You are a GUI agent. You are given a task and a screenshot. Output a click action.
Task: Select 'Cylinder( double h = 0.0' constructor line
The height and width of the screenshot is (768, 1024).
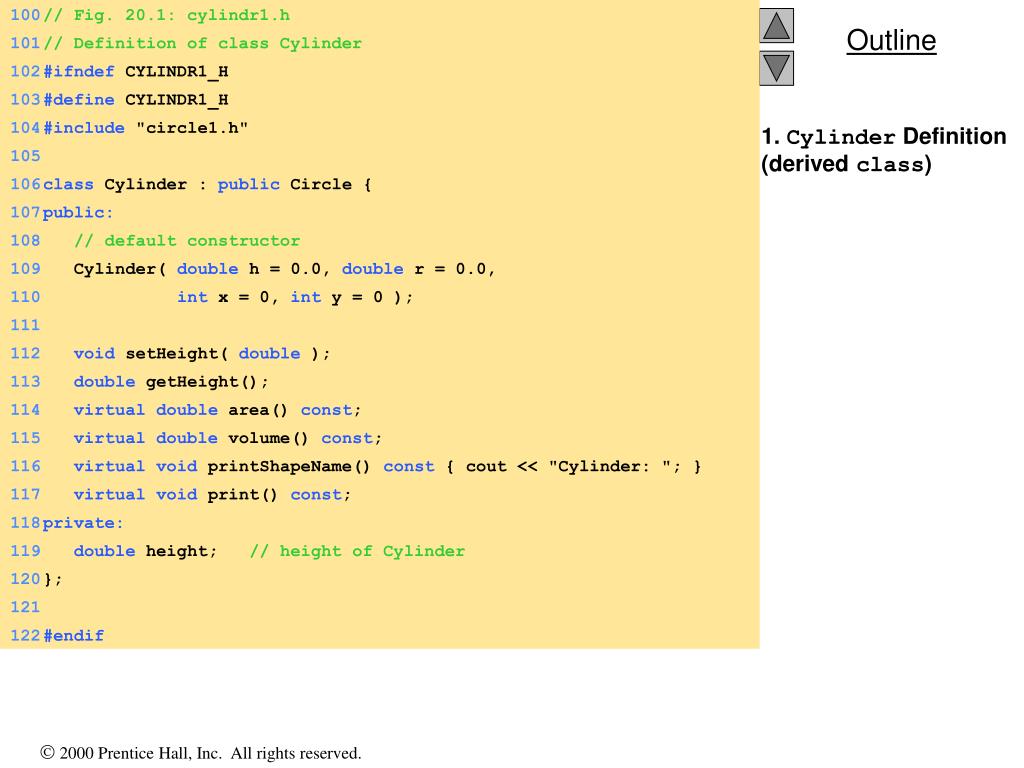coord(284,269)
